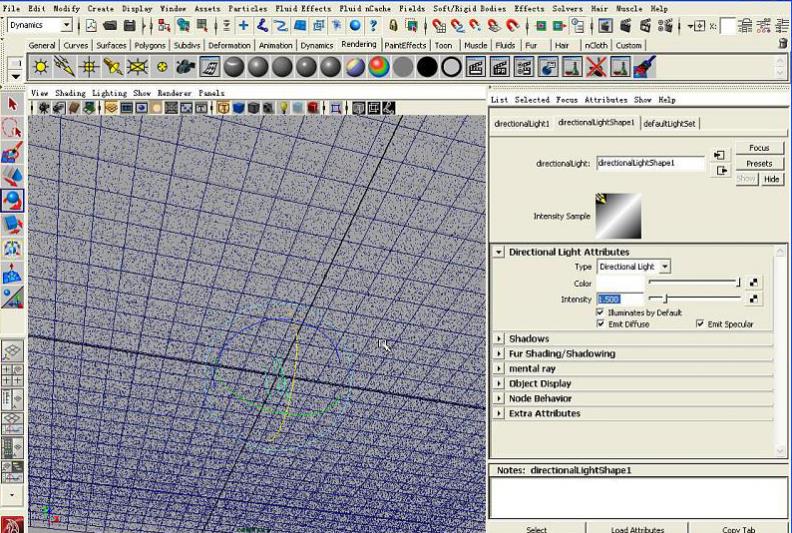Click the new scene icon

point(91,25)
